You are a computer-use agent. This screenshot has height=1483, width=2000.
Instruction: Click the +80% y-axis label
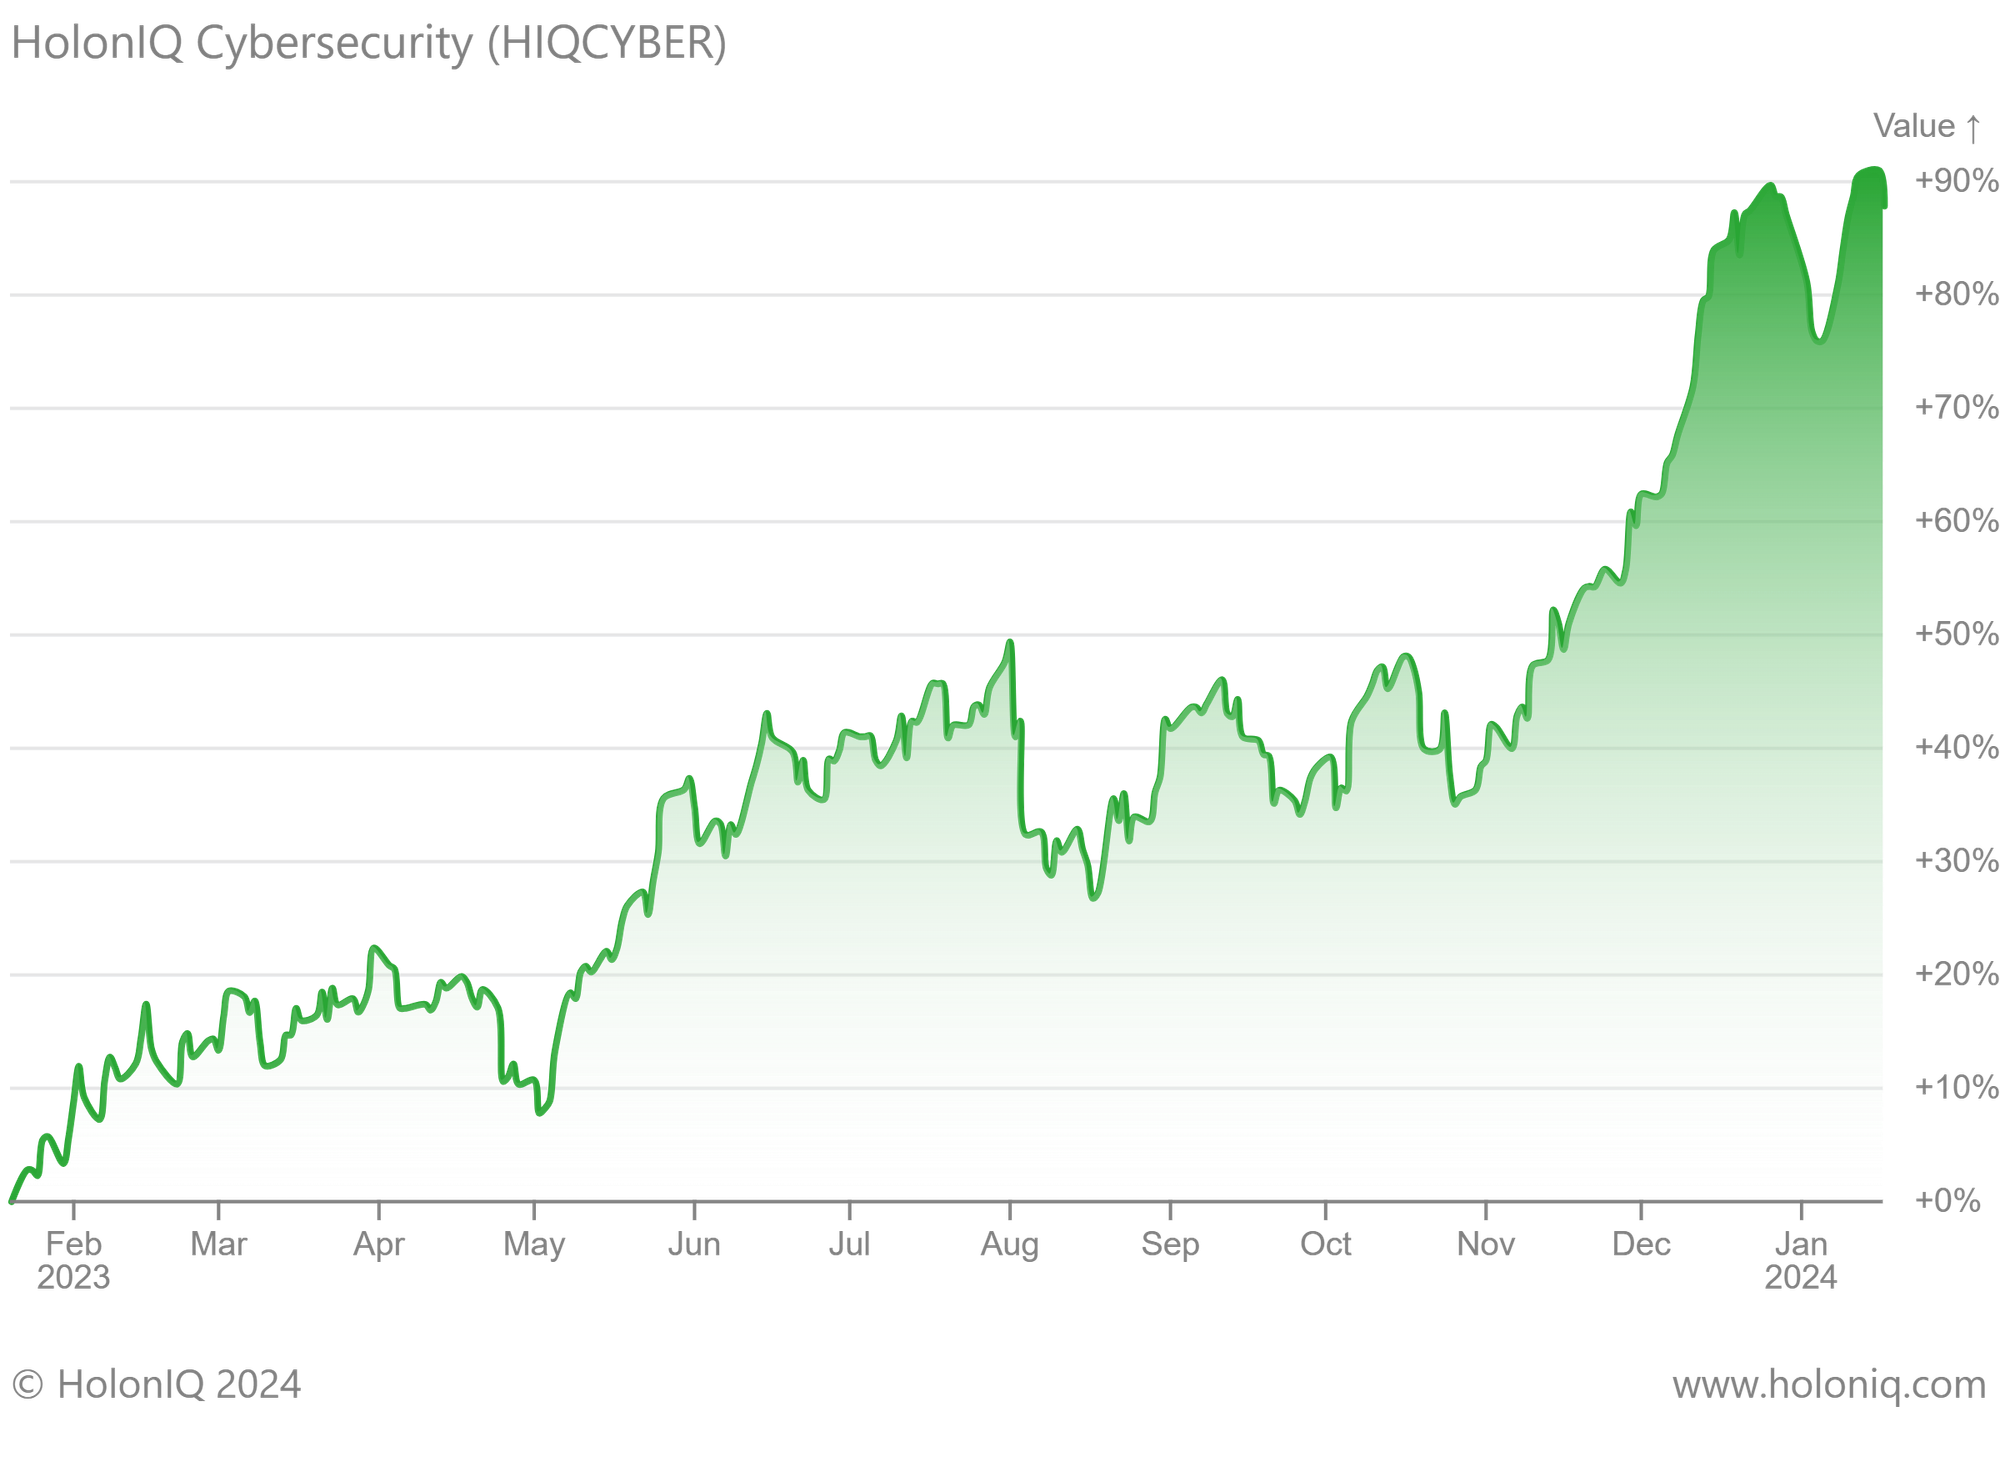(x=1955, y=294)
